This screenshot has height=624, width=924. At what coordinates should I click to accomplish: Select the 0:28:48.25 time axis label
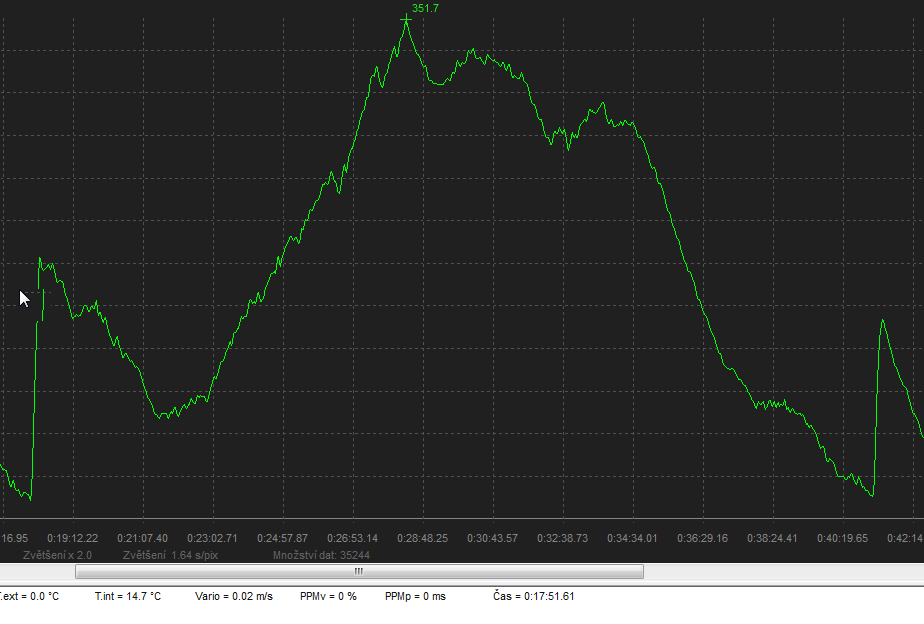[422, 539]
